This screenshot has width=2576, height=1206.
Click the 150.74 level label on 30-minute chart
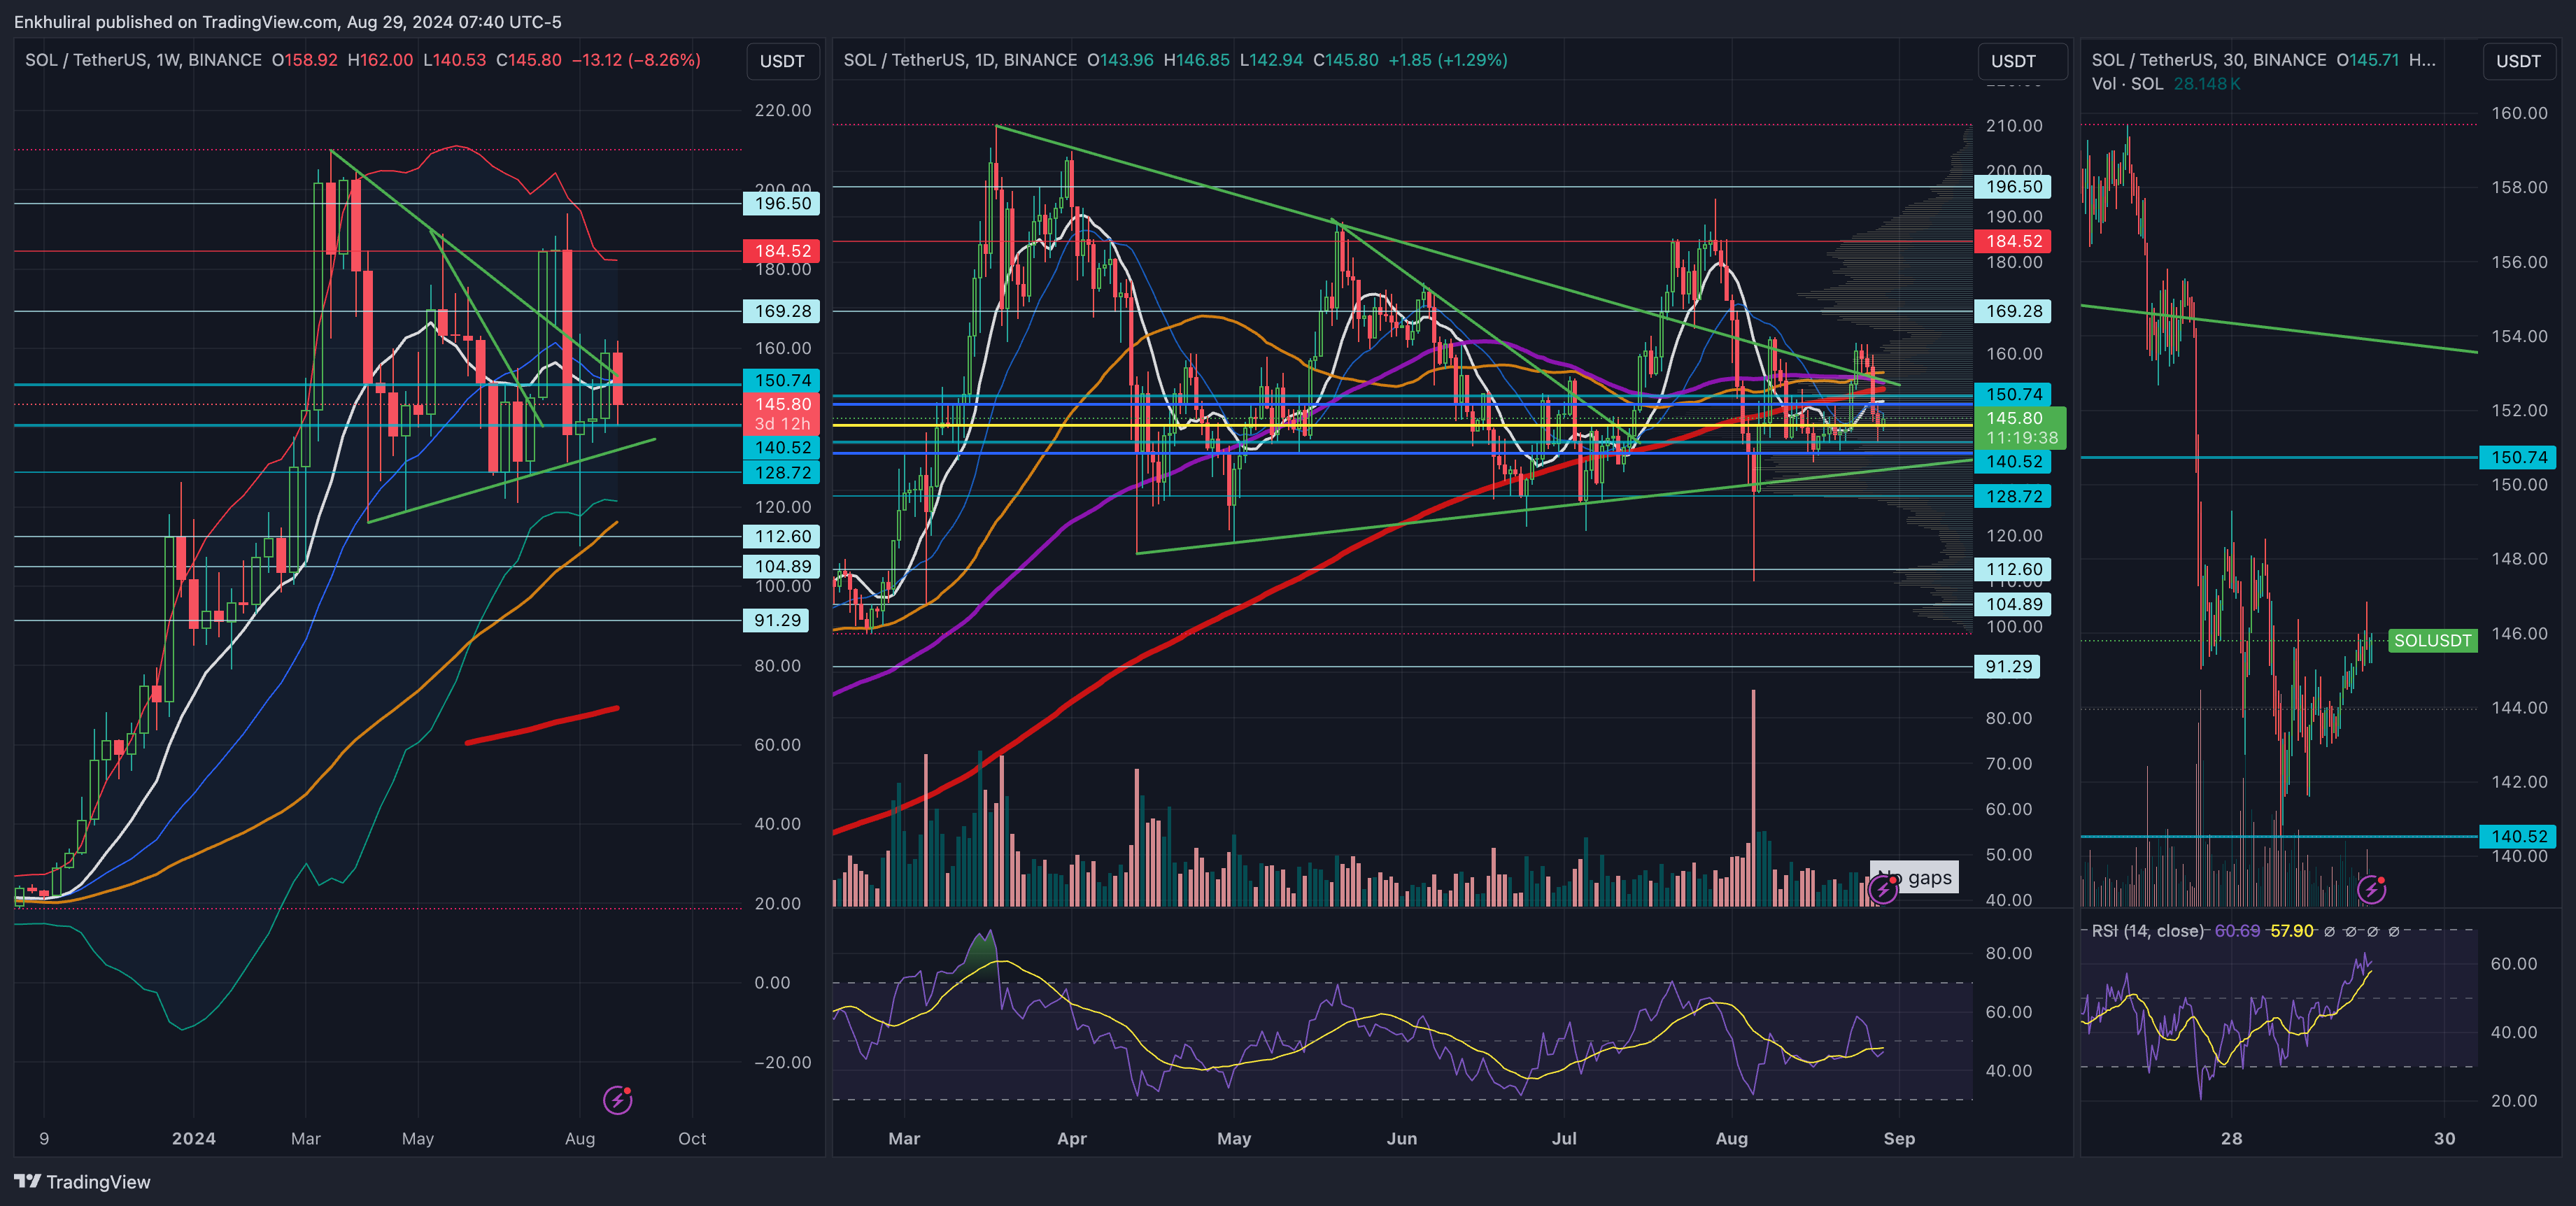tap(2518, 458)
